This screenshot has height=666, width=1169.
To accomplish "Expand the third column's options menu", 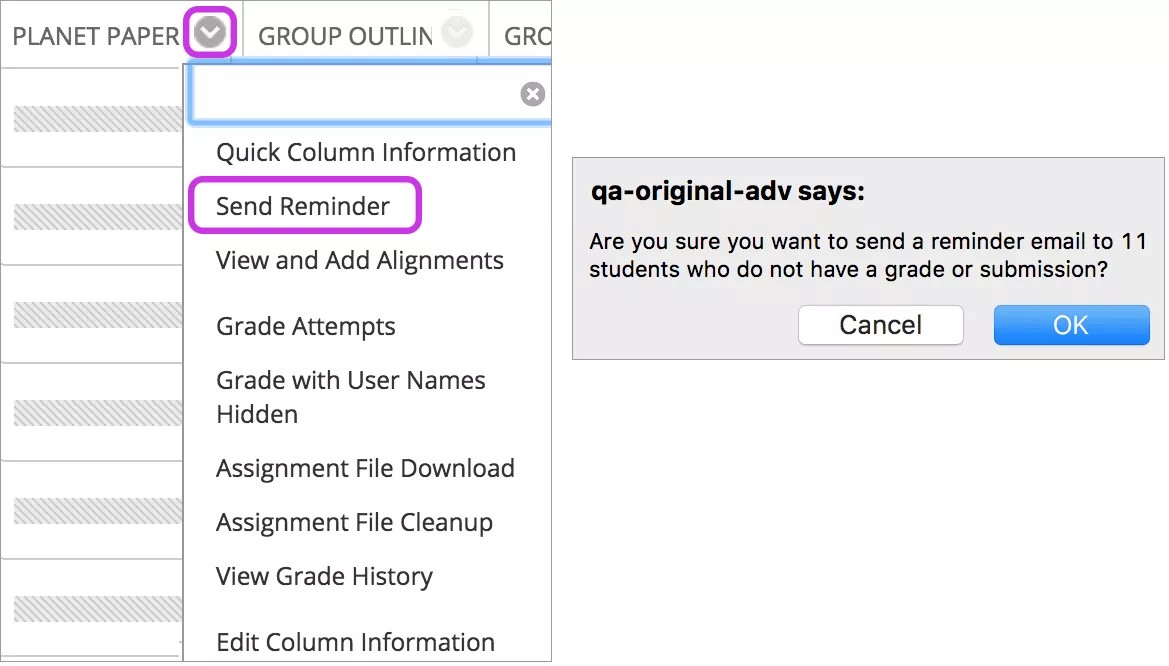I will 540,31.
